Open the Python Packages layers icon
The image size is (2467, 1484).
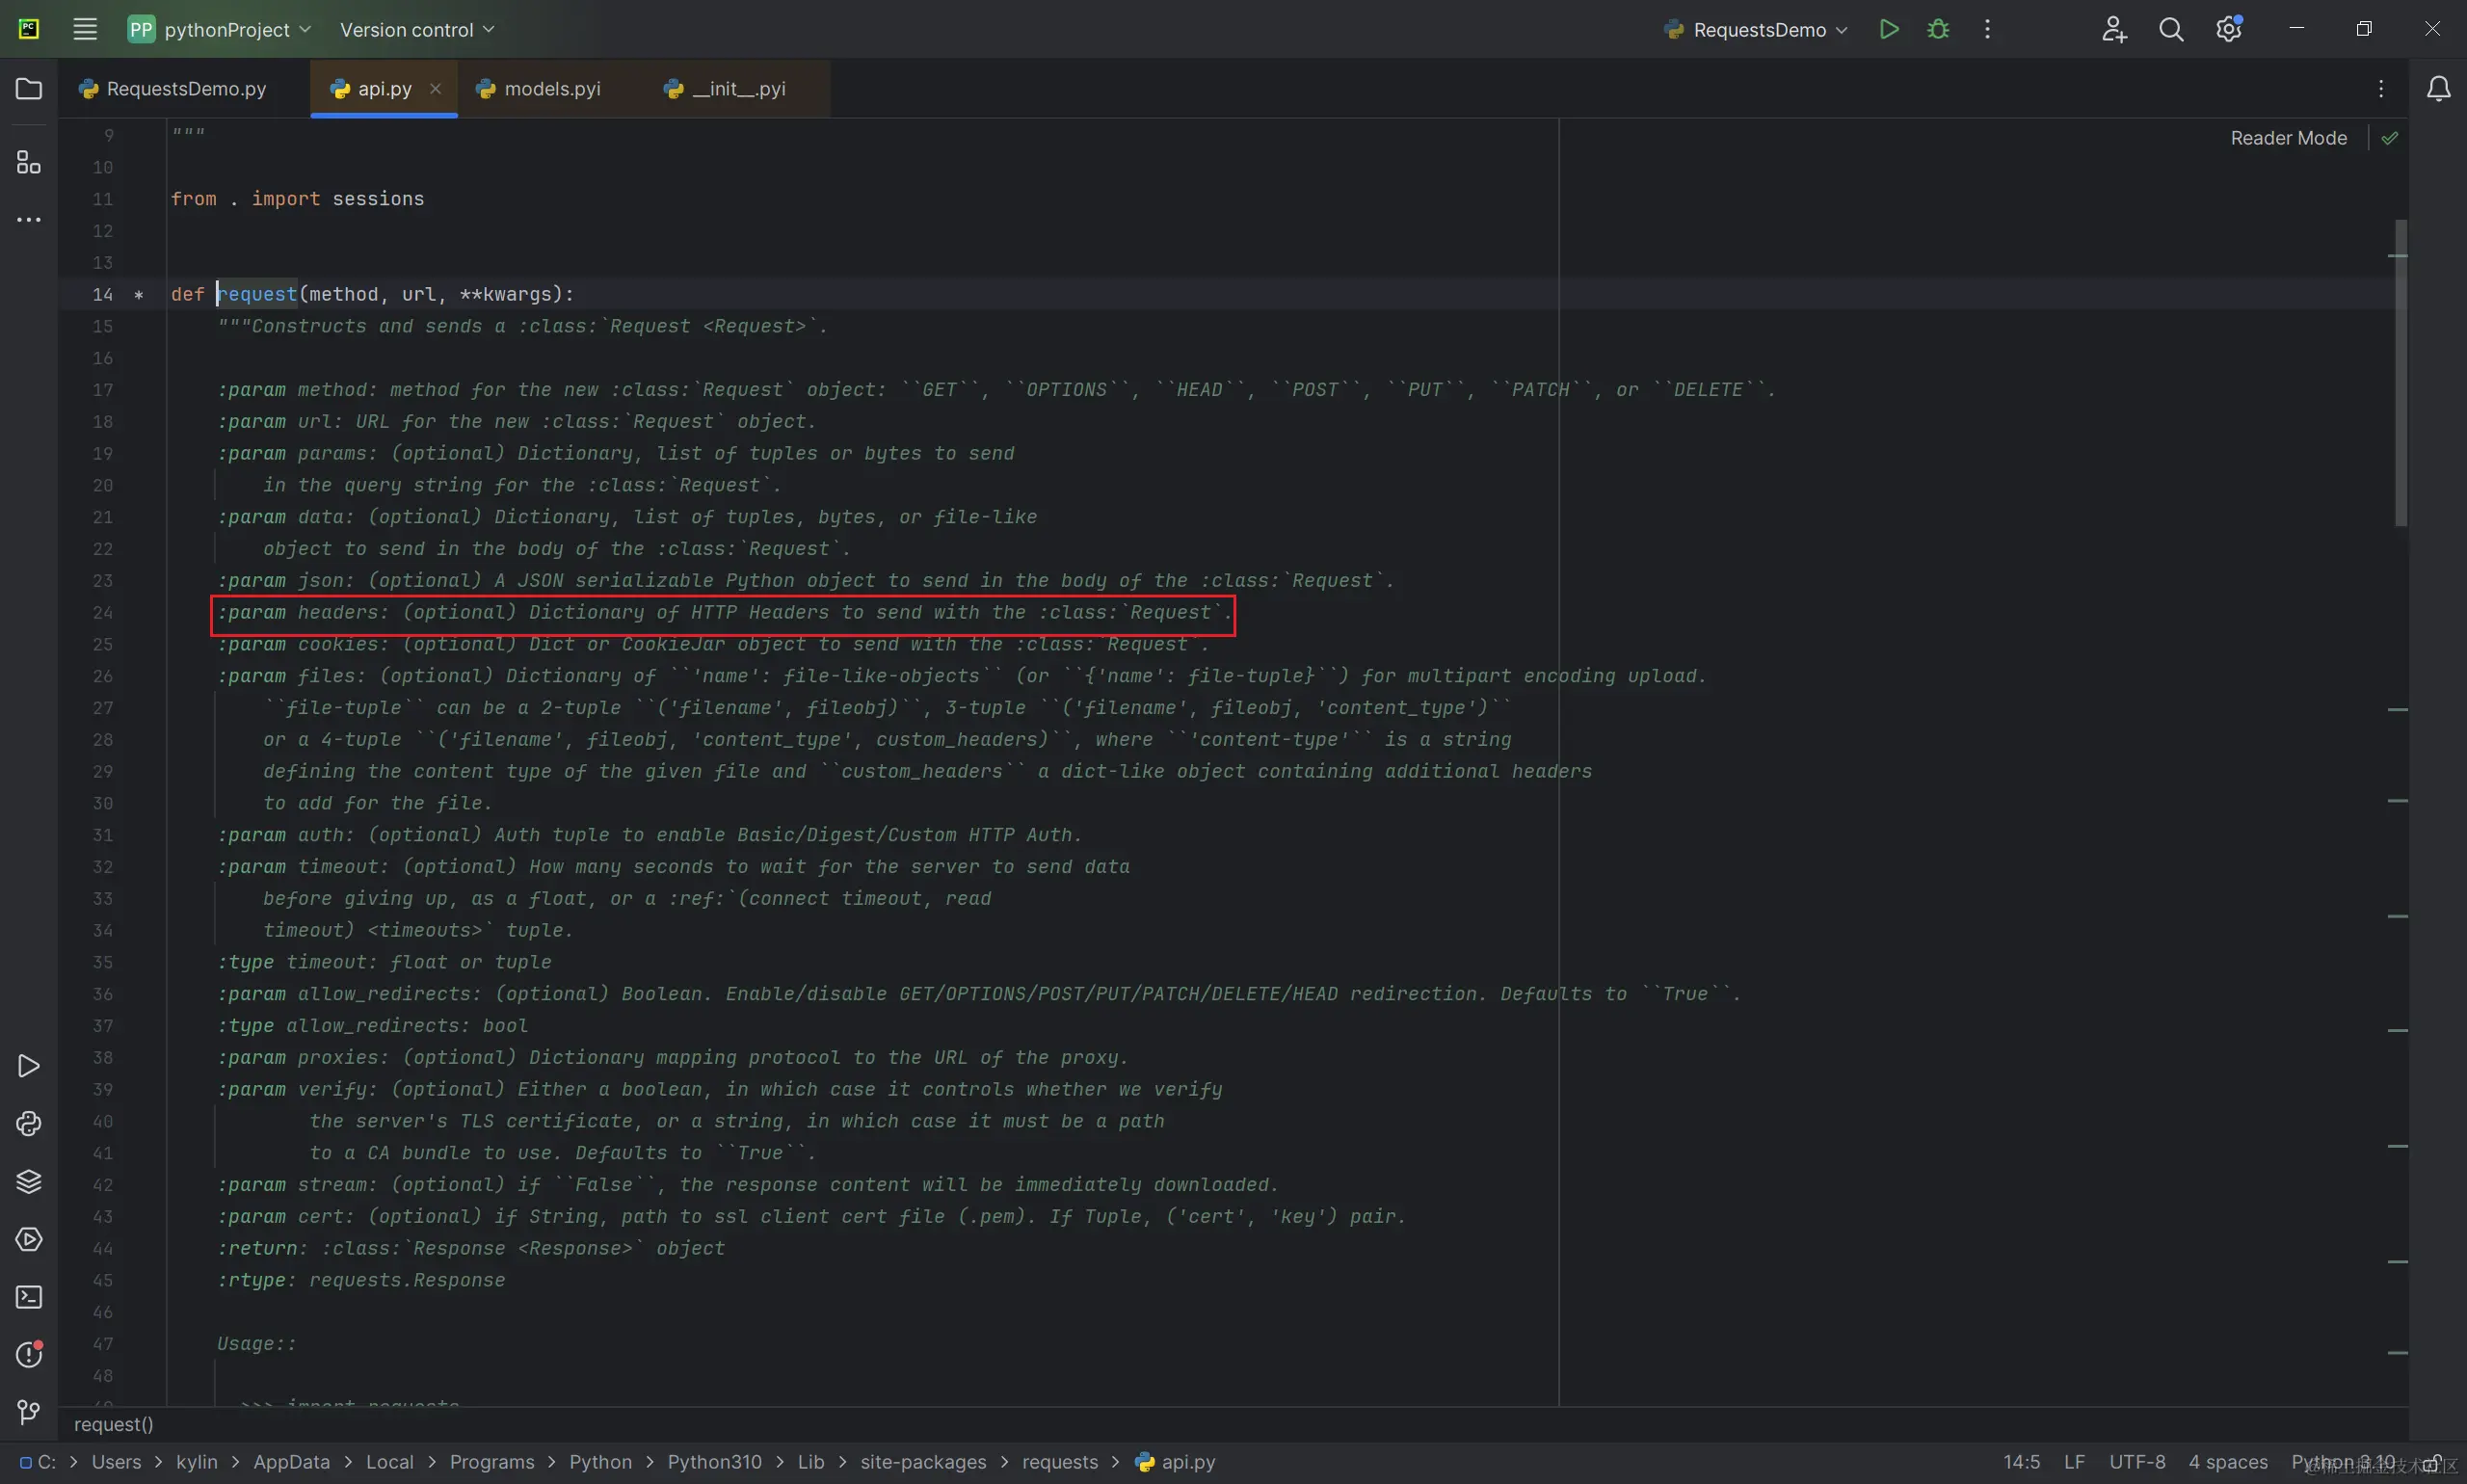29,1182
